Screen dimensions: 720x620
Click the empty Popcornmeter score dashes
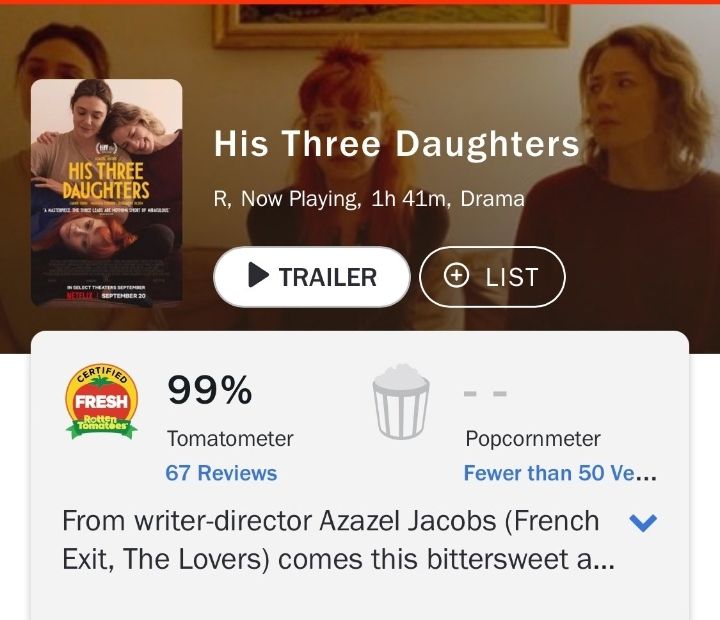point(485,393)
